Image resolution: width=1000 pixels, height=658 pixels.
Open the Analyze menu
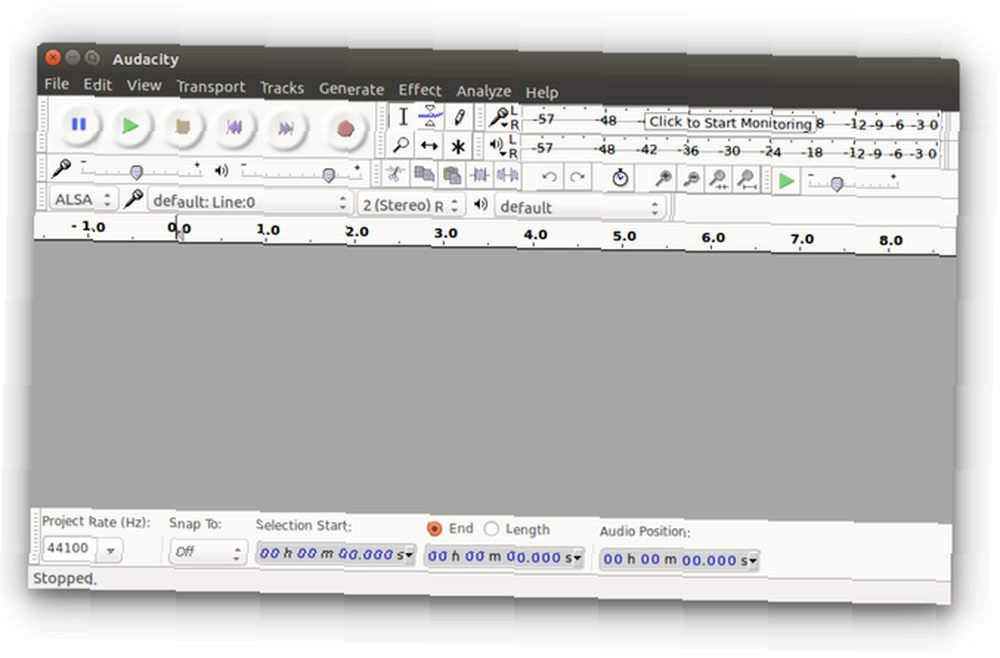[x=483, y=92]
